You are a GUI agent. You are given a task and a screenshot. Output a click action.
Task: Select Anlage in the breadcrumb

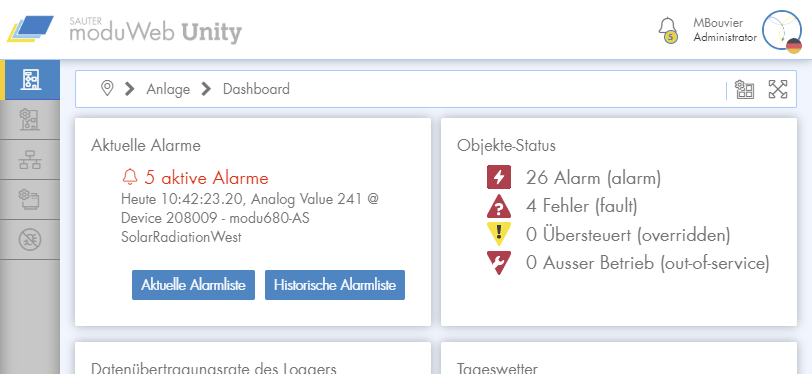[x=168, y=89]
